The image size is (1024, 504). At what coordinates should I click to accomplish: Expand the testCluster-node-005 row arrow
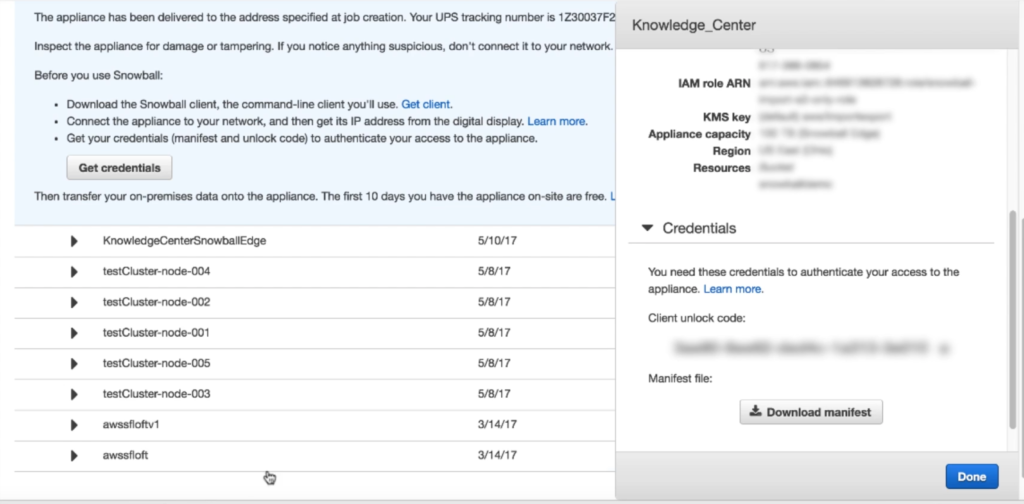click(74, 363)
